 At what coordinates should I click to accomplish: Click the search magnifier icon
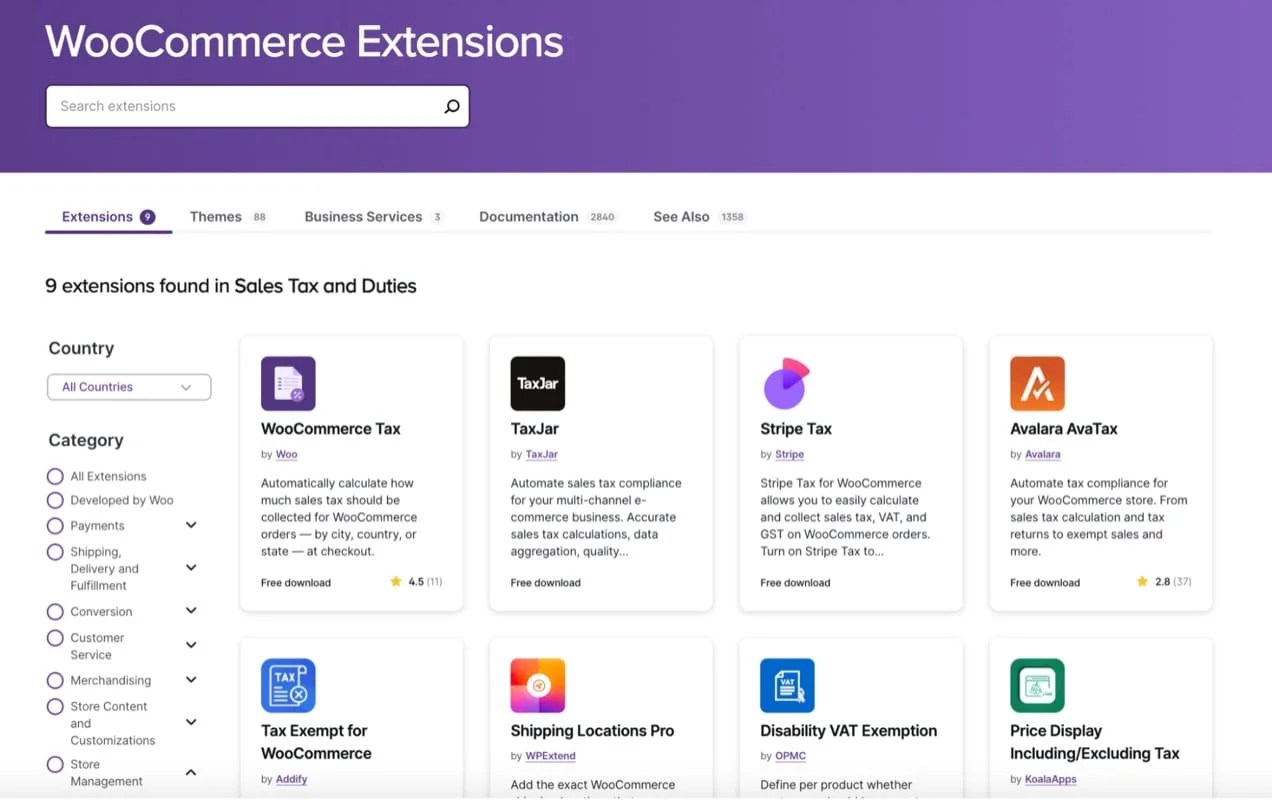[x=452, y=106]
